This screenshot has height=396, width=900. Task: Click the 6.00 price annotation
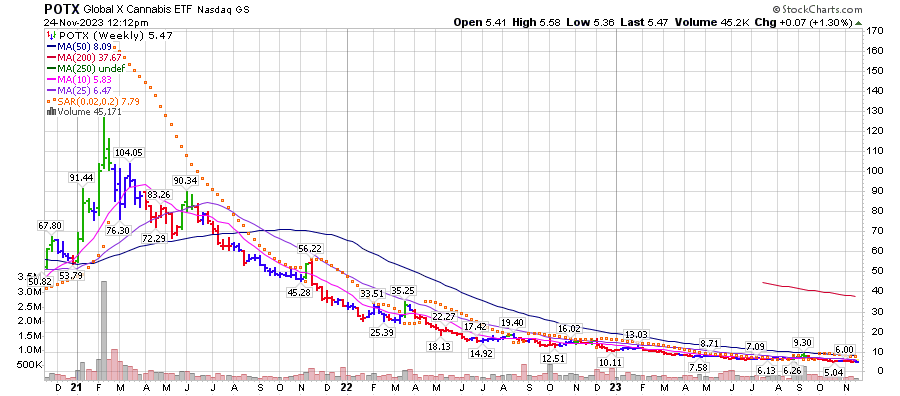[x=845, y=349]
